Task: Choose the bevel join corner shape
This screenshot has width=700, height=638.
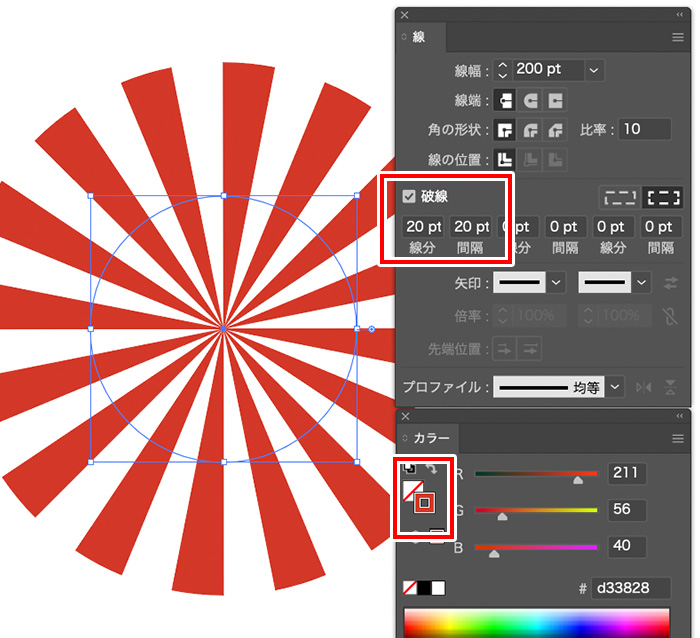Action: [555, 130]
